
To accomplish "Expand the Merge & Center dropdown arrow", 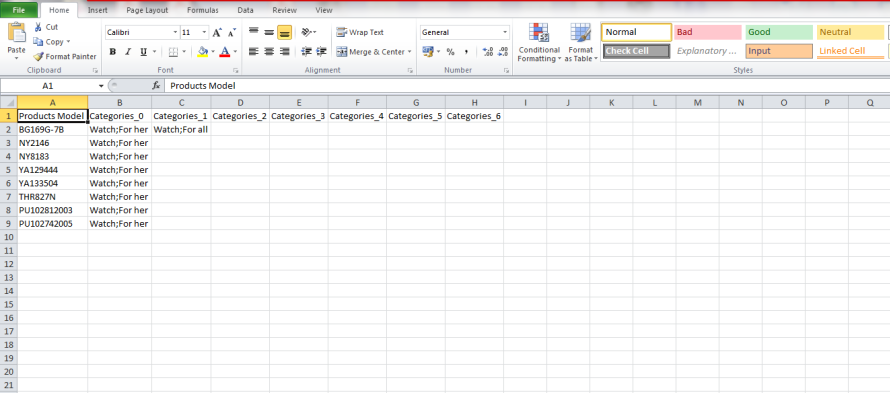I will (x=409, y=52).
